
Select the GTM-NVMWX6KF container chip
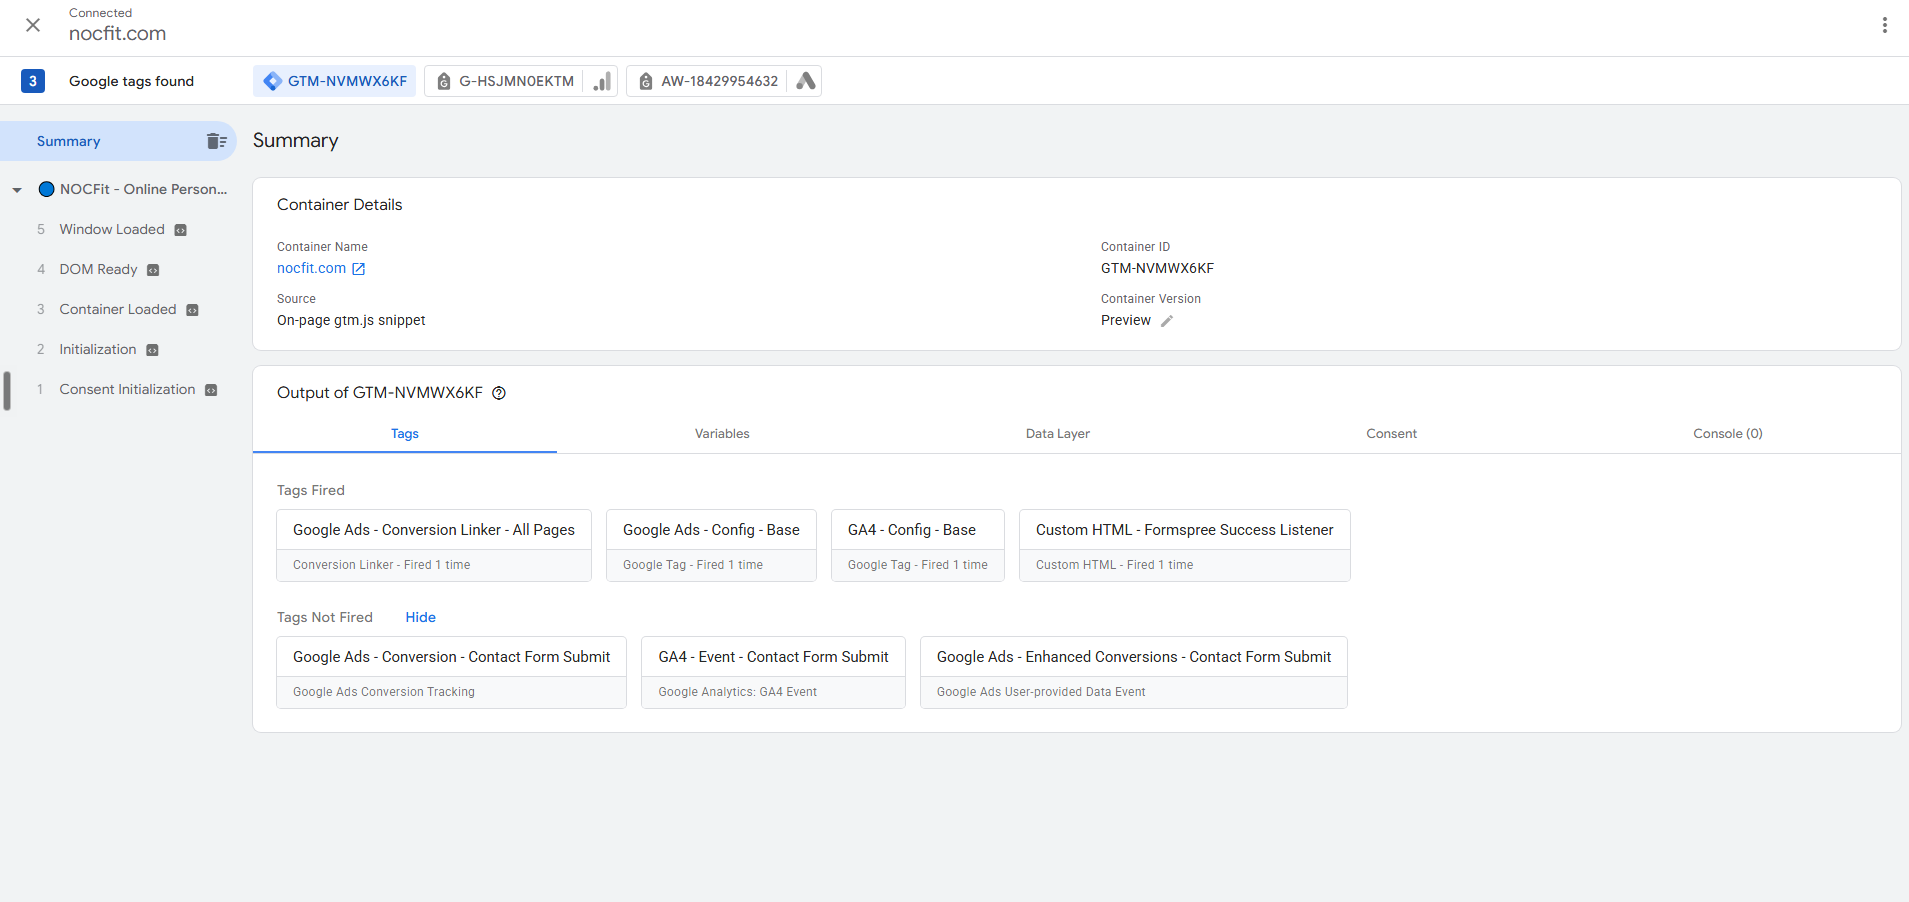(x=335, y=81)
